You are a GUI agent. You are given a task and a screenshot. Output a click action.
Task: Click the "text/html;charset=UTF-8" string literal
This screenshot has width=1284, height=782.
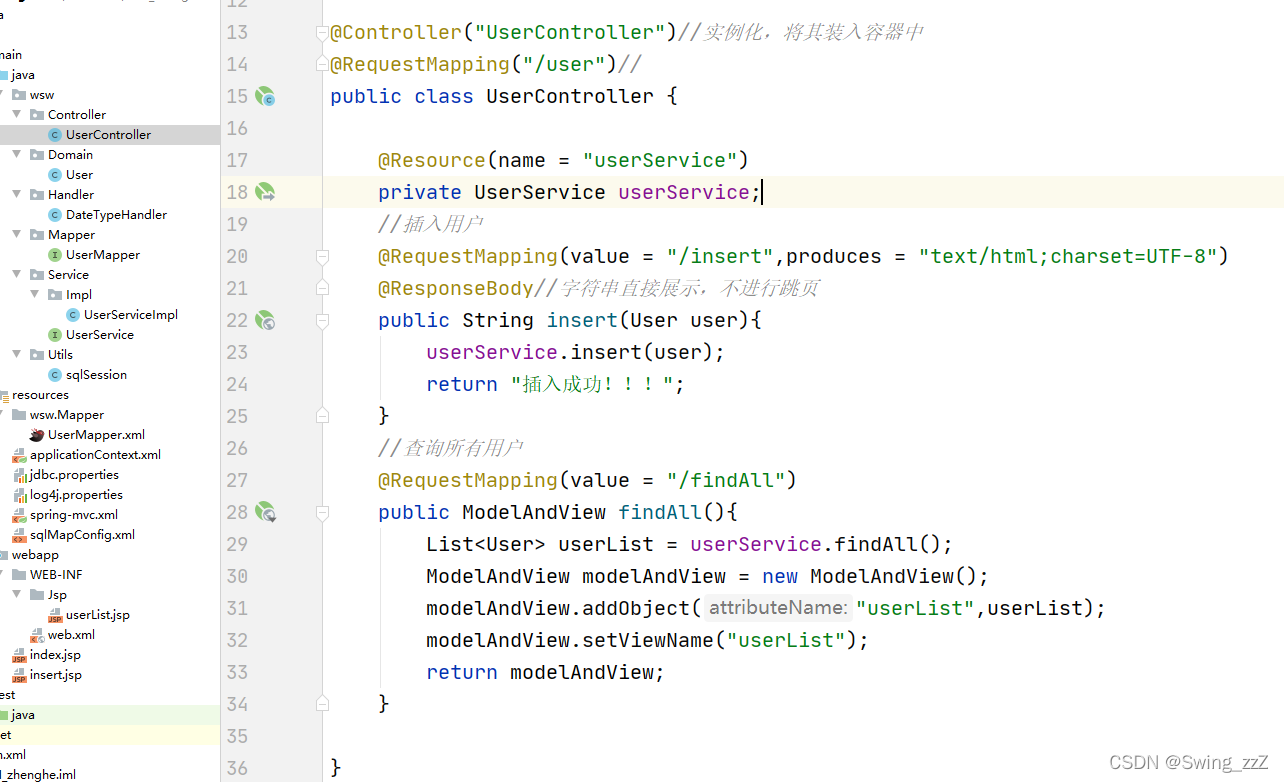pos(1068,256)
